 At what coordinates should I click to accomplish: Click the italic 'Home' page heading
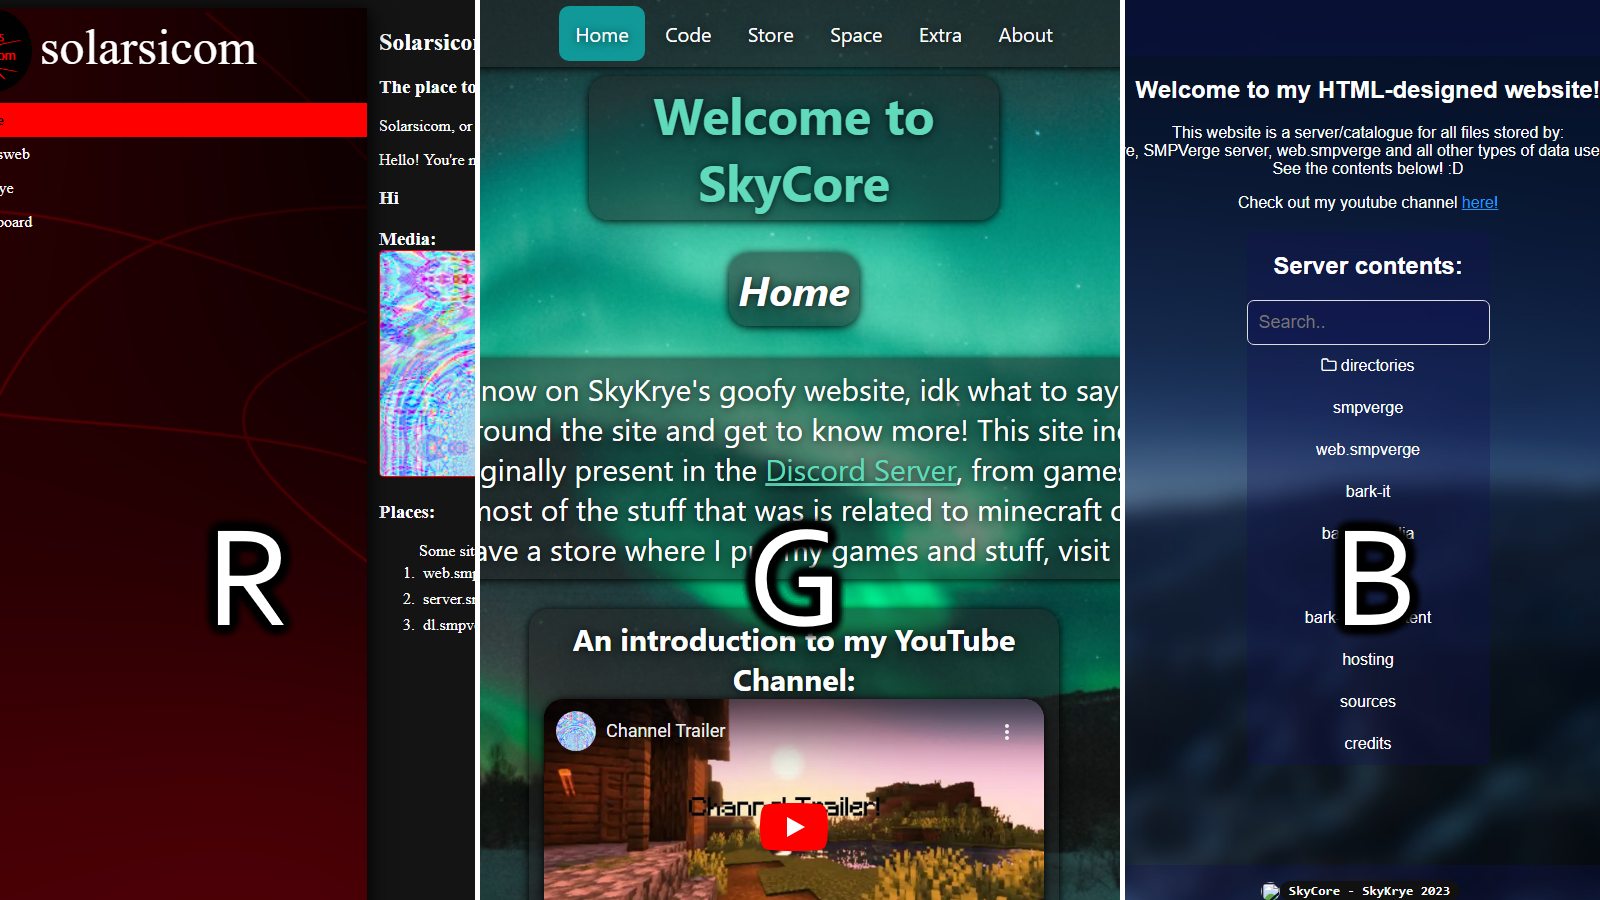point(794,292)
